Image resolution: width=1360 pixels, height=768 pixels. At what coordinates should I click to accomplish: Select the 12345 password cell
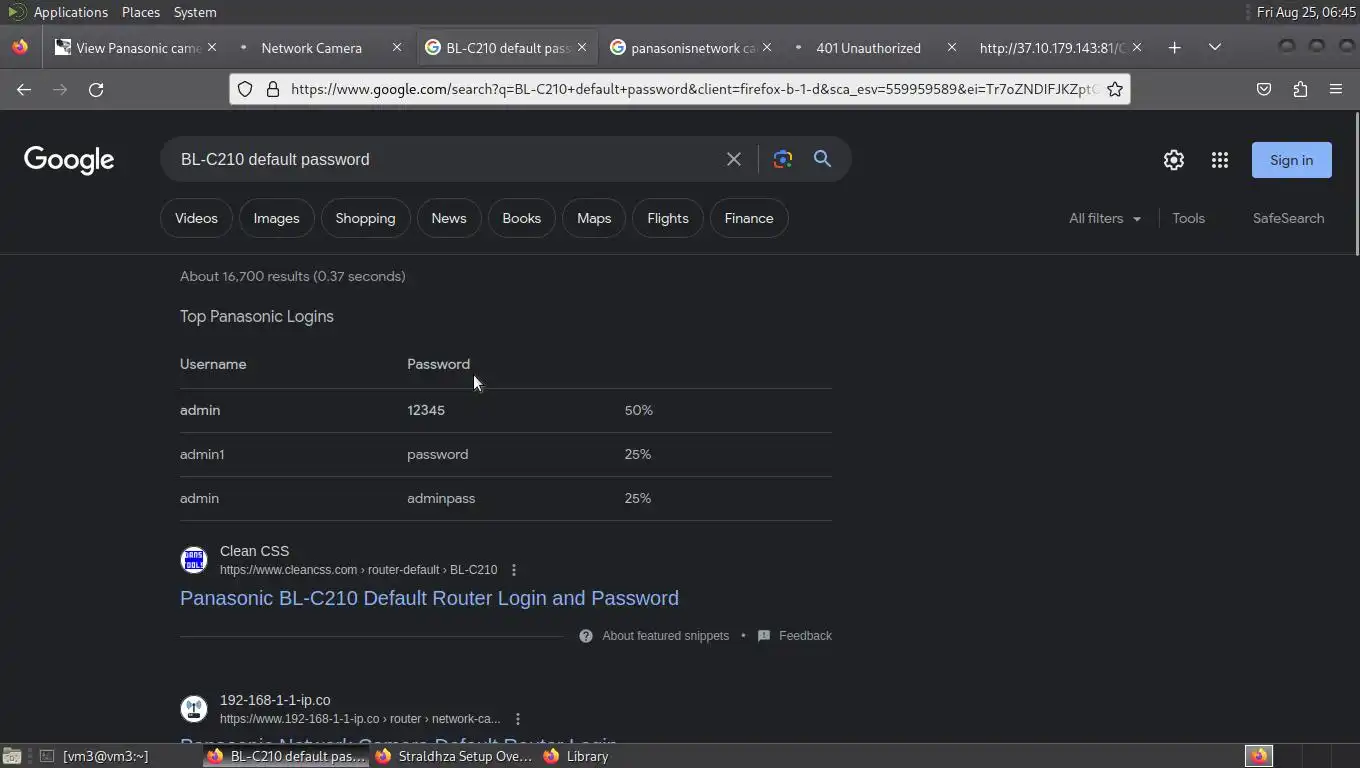pyautogui.click(x=426, y=410)
